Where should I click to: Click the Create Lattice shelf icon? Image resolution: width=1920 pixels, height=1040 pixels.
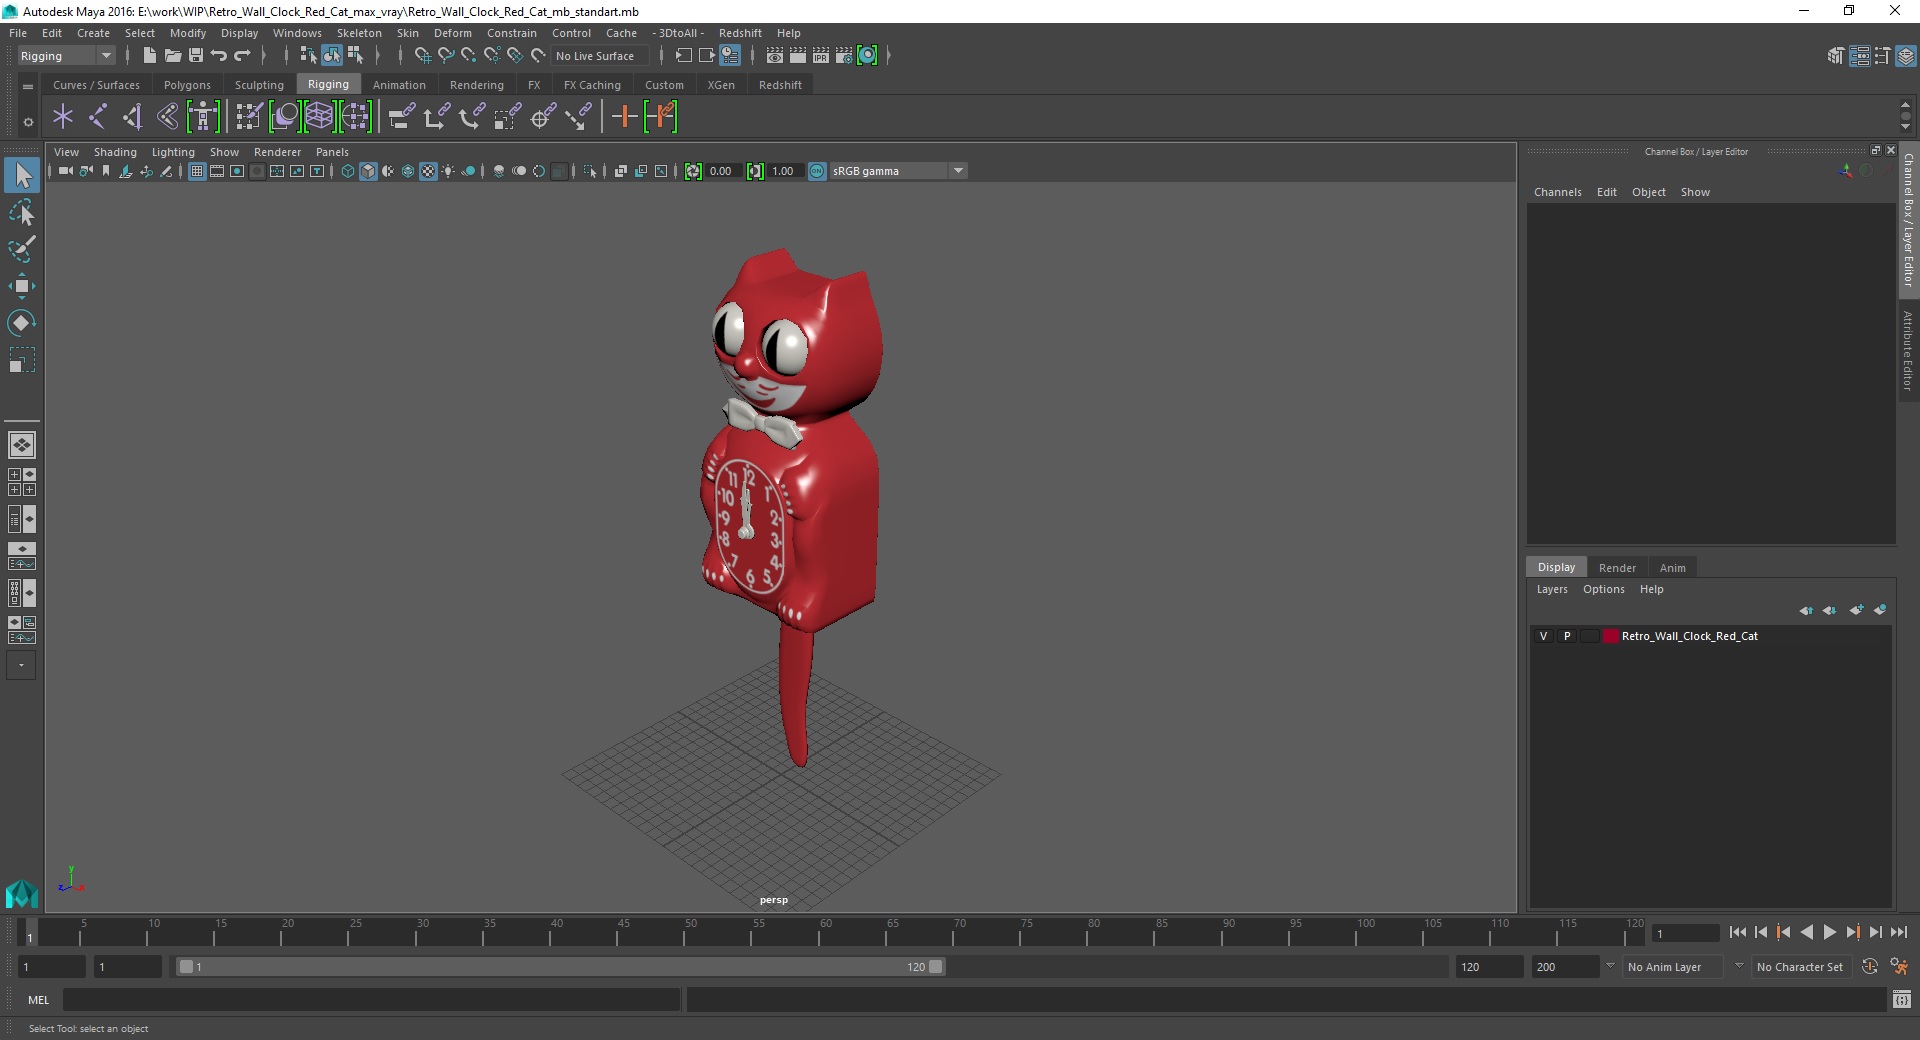click(x=319, y=117)
